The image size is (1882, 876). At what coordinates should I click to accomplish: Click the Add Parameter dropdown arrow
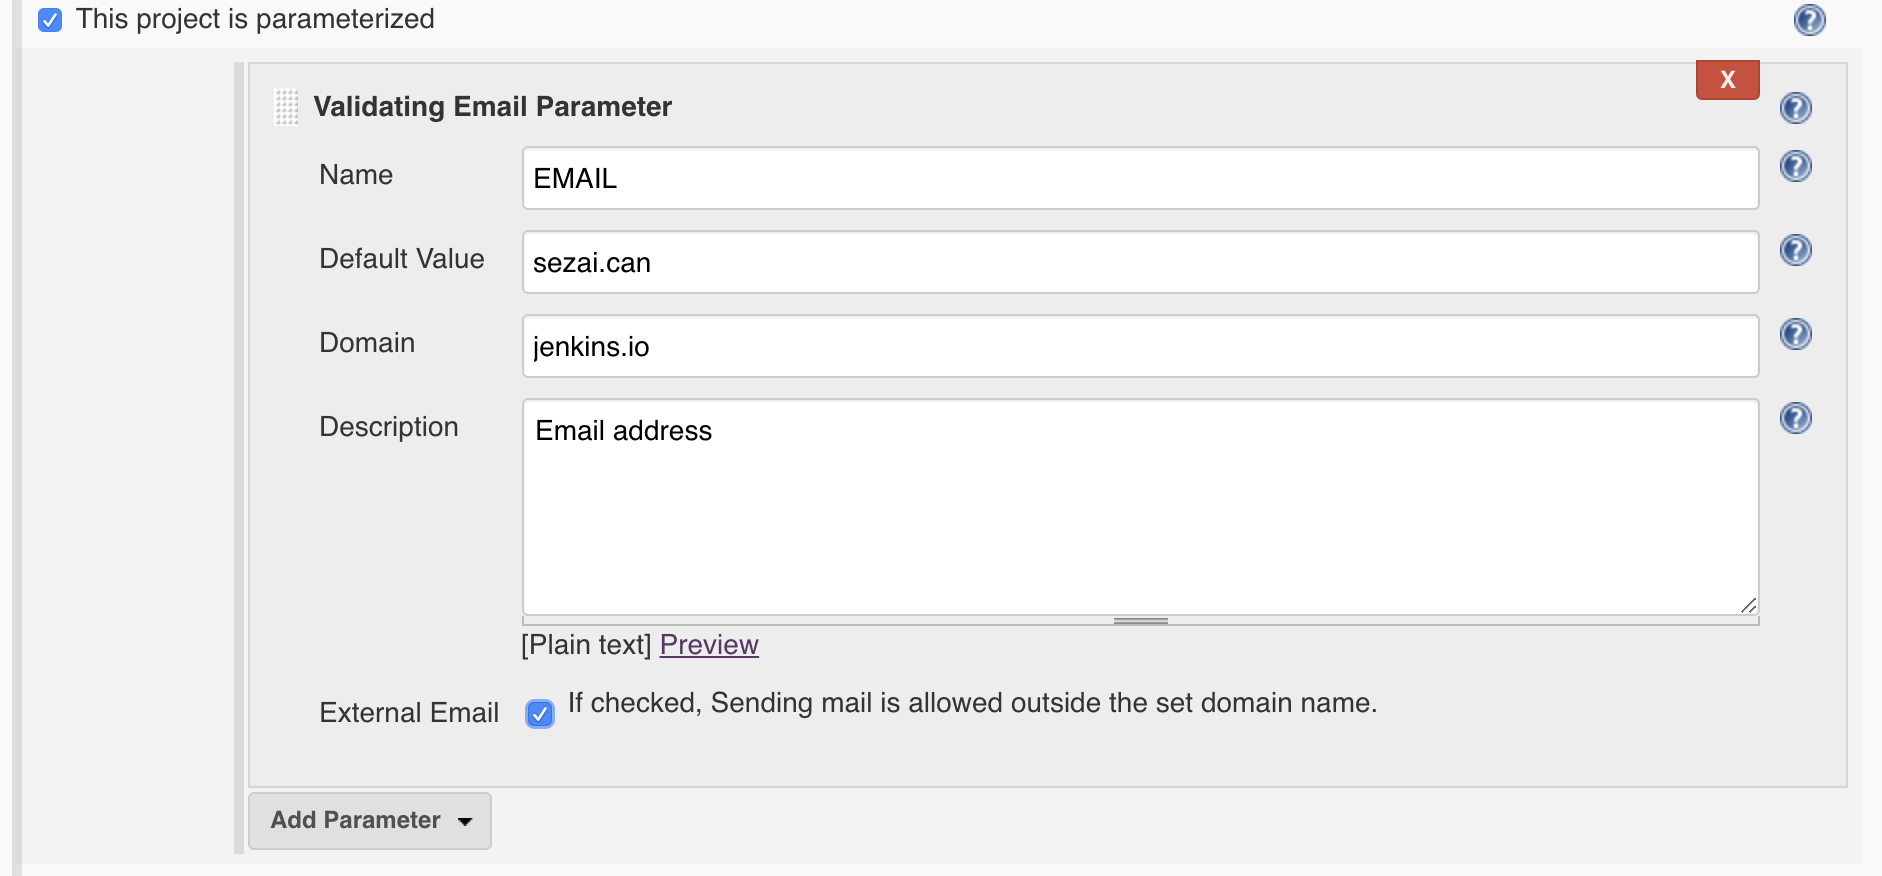point(465,822)
